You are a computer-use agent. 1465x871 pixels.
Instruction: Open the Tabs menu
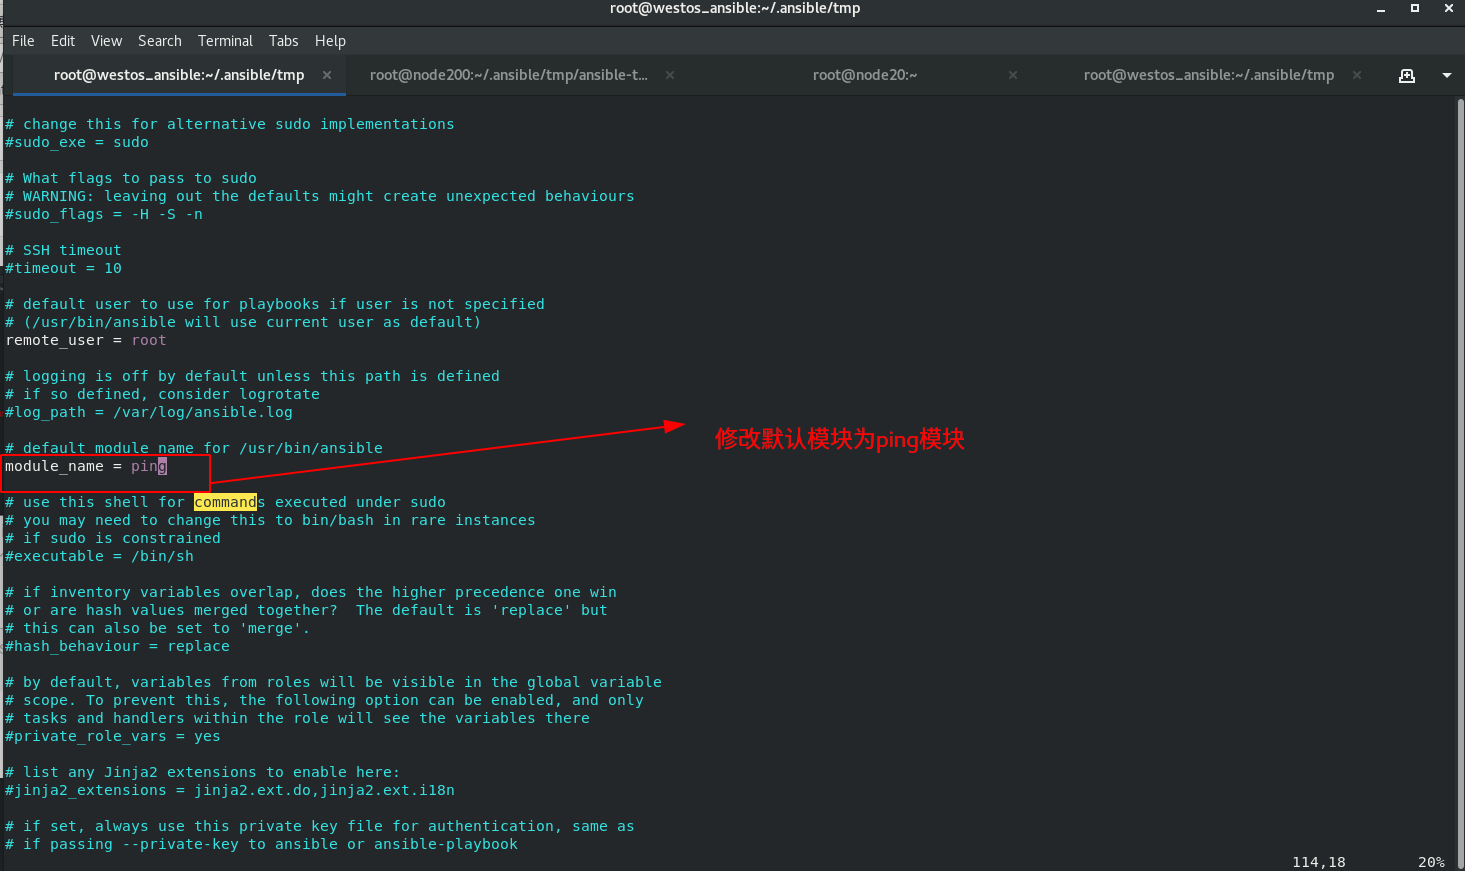284,41
